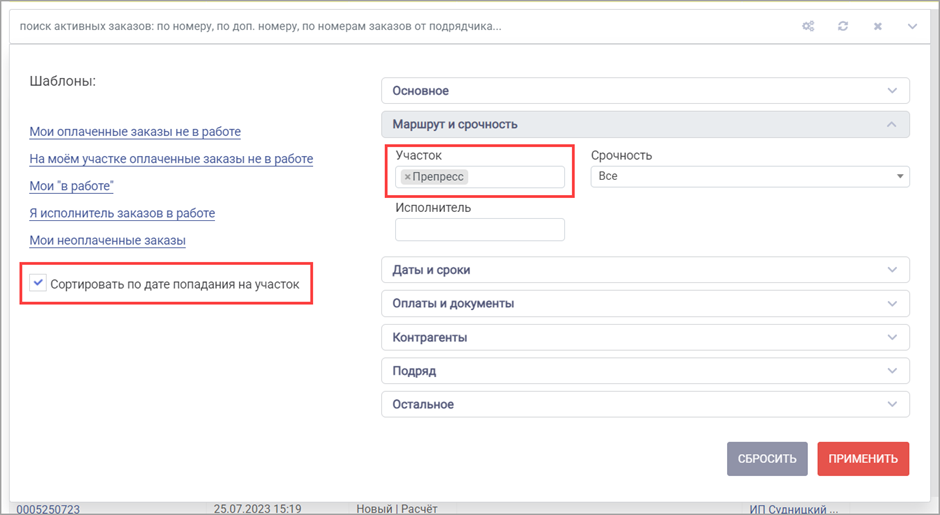Open the Срочность dropdown
This screenshot has height=515, width=940.
tap(750, 176)
